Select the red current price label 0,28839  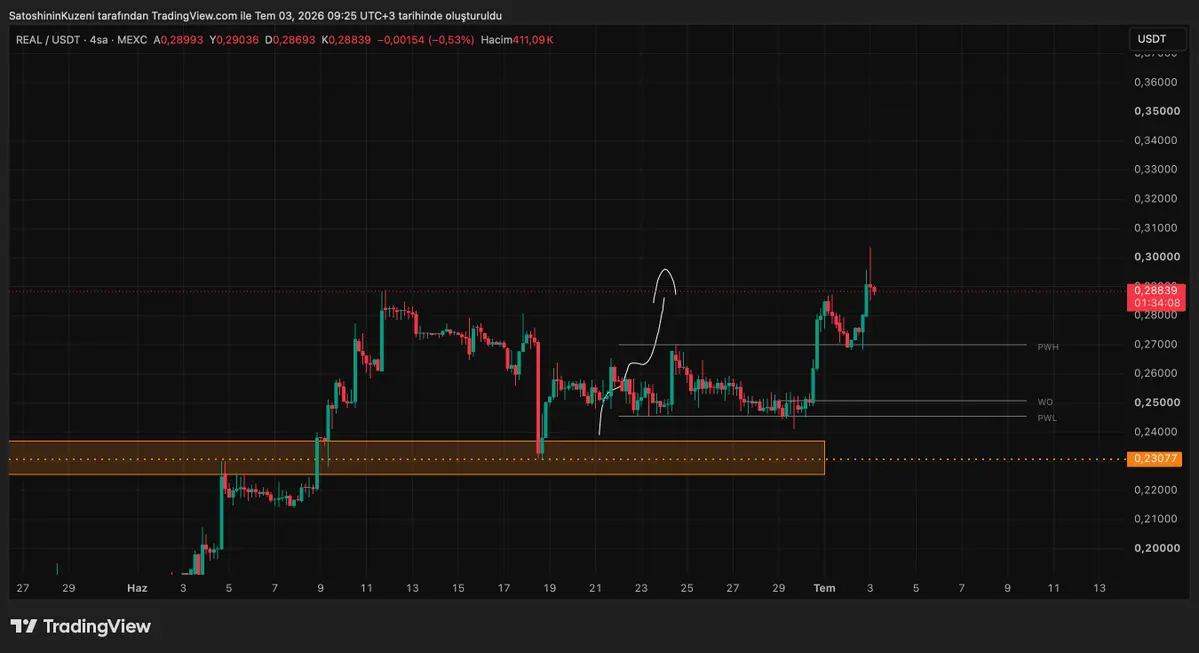1155,291
